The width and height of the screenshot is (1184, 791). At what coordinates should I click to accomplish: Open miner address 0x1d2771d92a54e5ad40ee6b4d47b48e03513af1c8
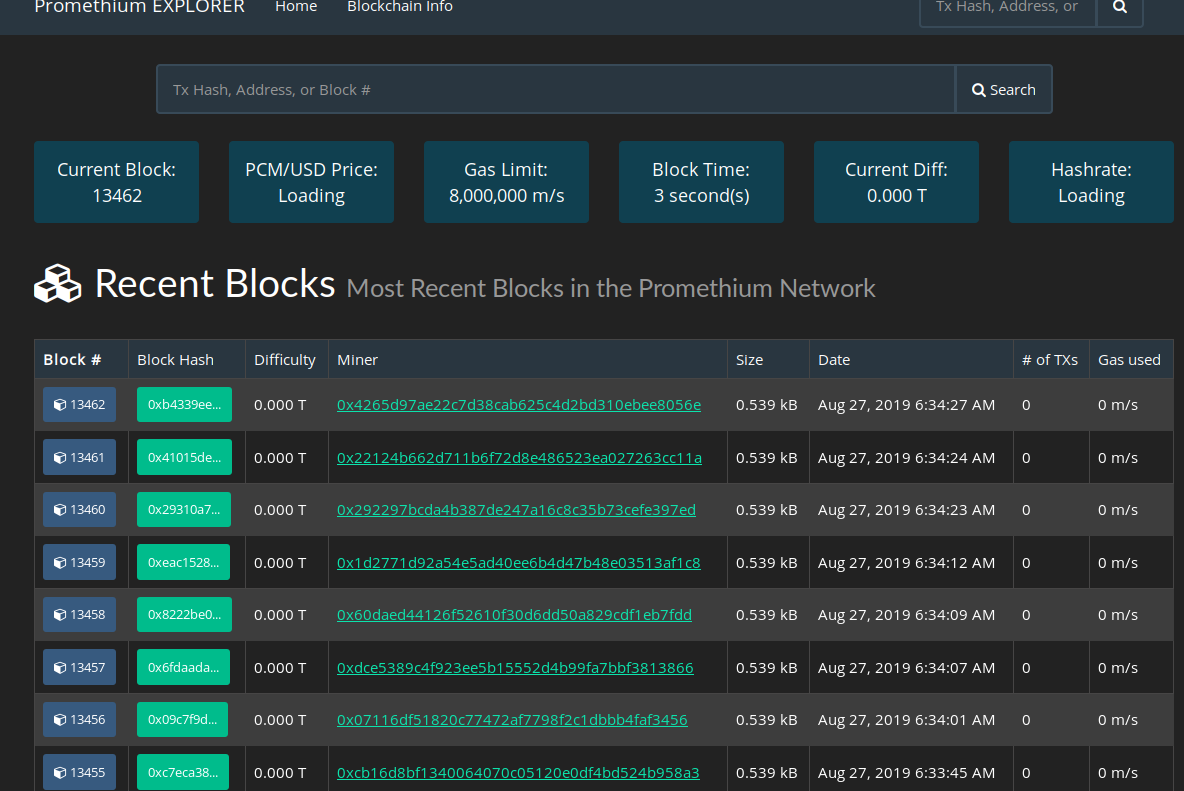(519, 562)
